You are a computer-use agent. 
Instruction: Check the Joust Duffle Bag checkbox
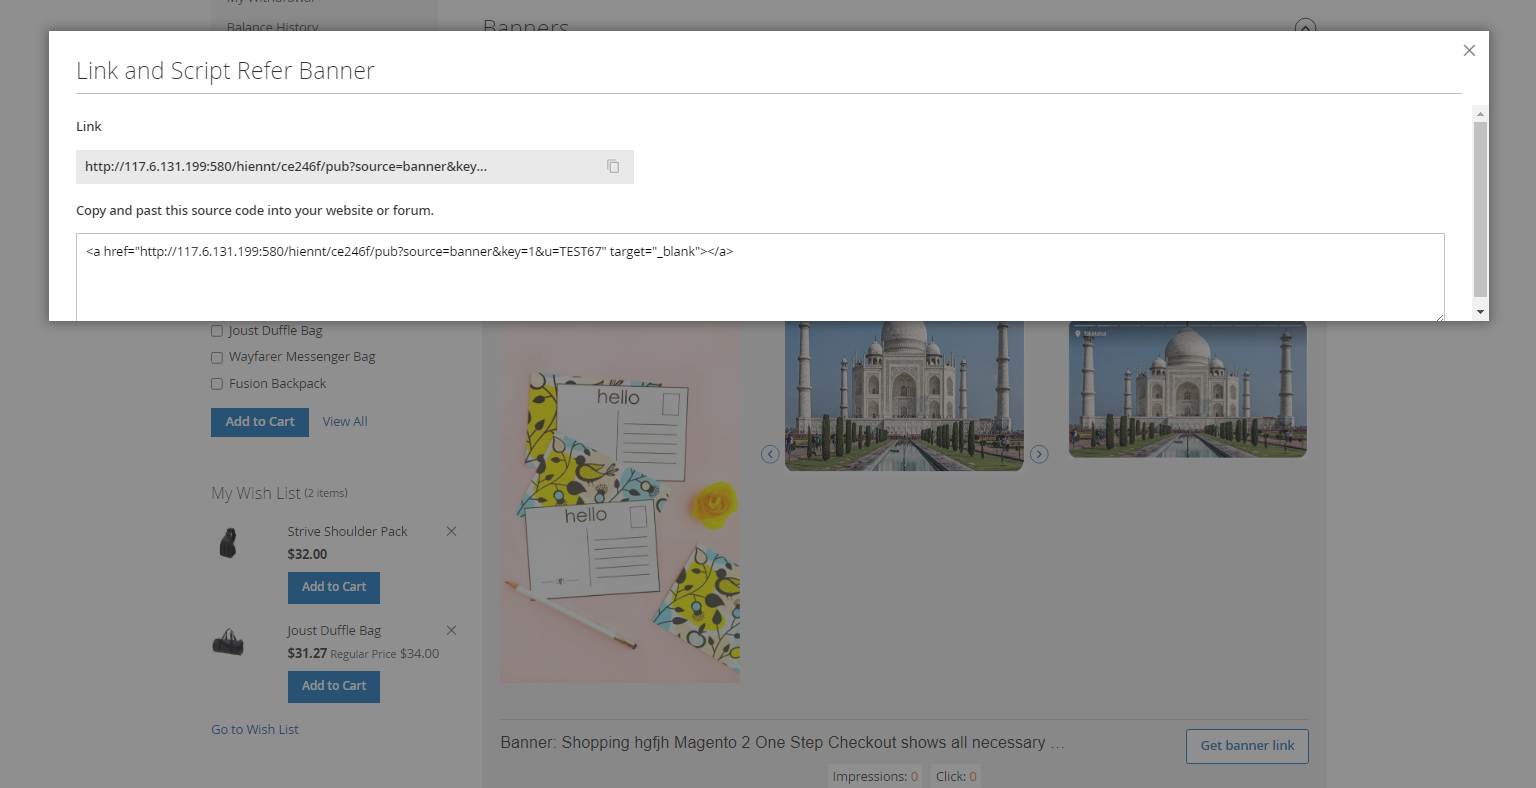coord(217,331)
